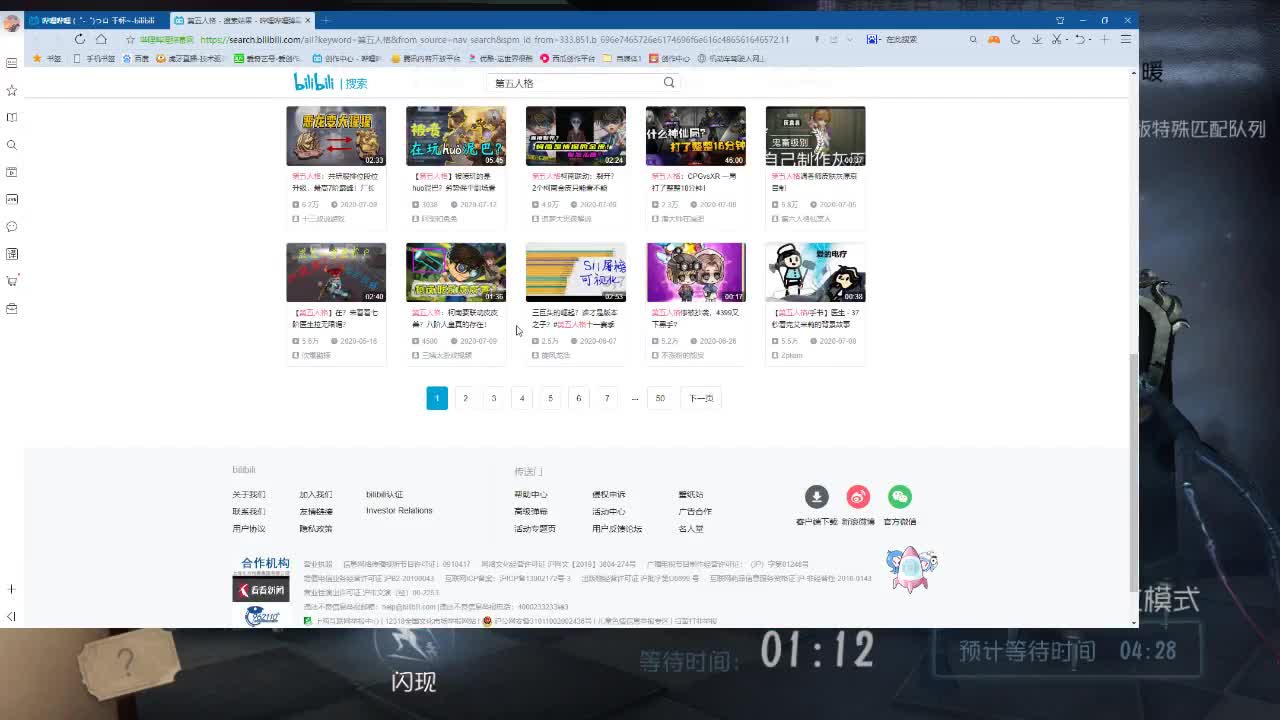Open the sidebar news panel icon at top
This screenshot has height=720, width=1280.
tap(12, 63)
